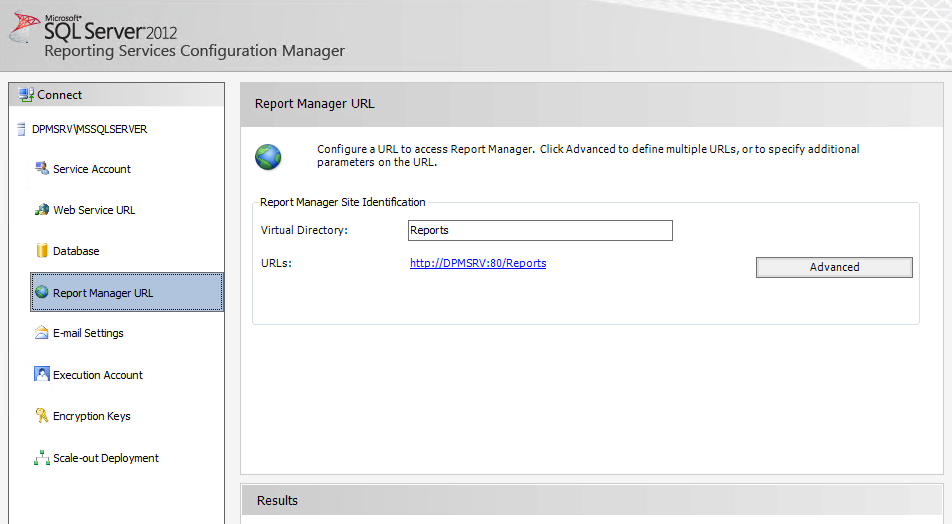
Task: Select the DPMSRV\MSSQLSERVER server label
Action: [x=89, y=129]
